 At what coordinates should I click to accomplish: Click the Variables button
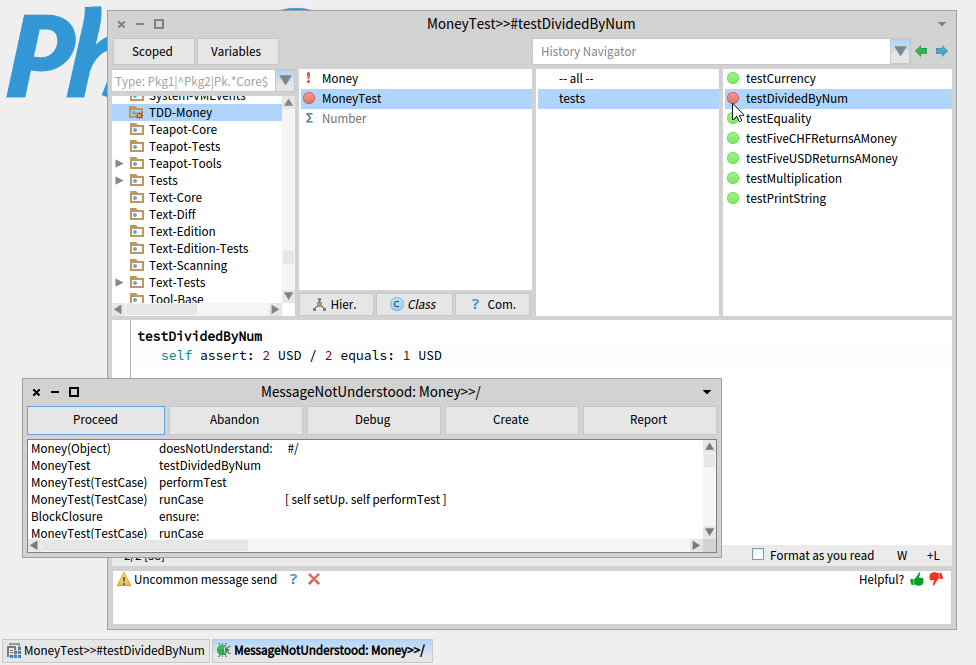(236, 52)
